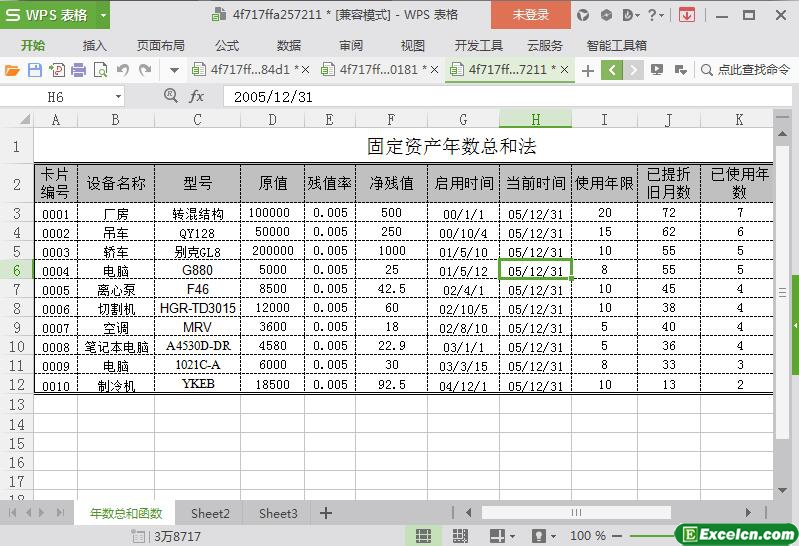Open the help question mark dropdown
799x546 pixels.
pyautogui.click(x=655, y=15)
